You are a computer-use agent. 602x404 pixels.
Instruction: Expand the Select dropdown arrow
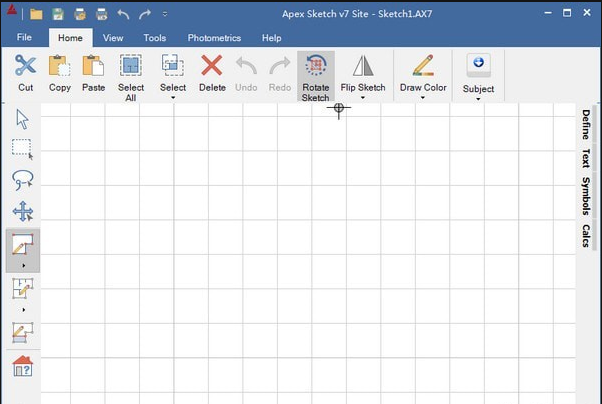pyautogui.click(x=173, y=98)
